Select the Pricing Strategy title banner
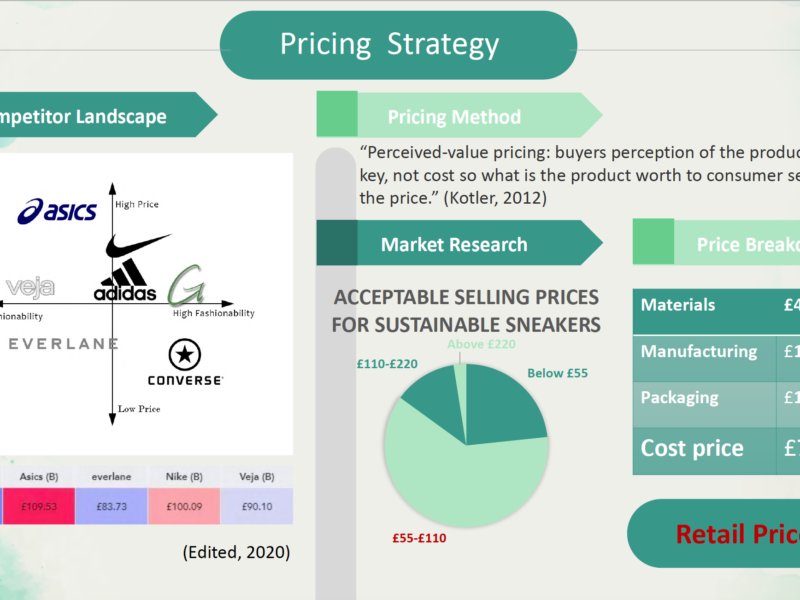800x600 pixels. [x=398, y=45]
